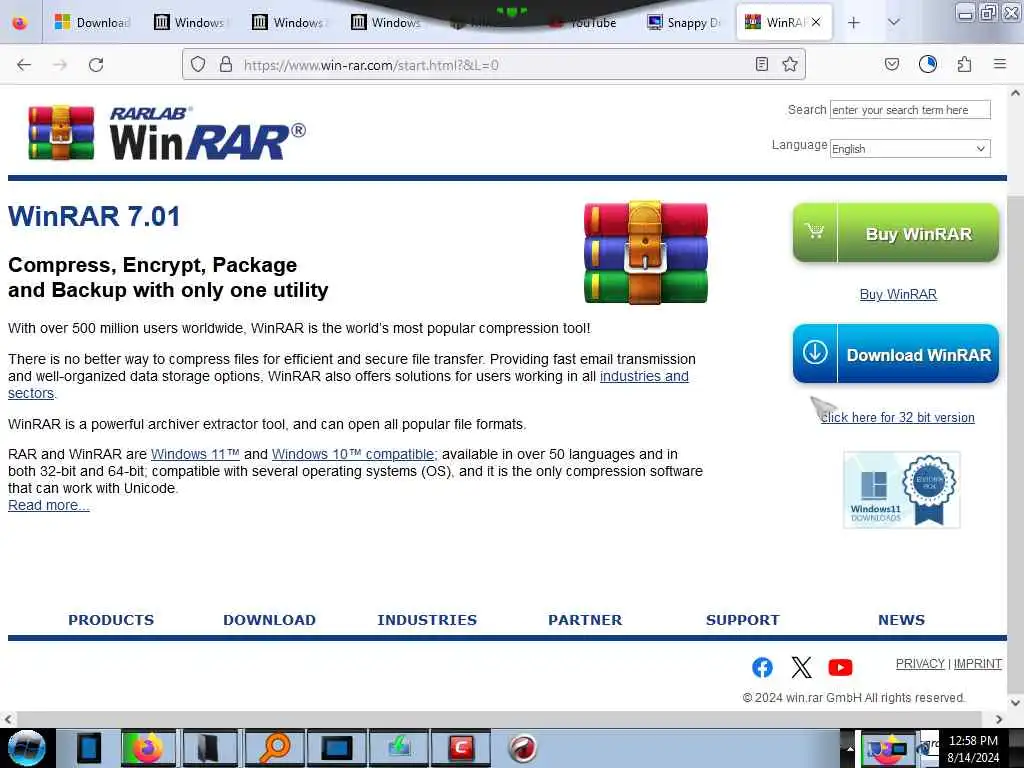The height and width of the screenshot is (768, 1024).
Task: Open the PRIVACY footer link
Action: 920,664
